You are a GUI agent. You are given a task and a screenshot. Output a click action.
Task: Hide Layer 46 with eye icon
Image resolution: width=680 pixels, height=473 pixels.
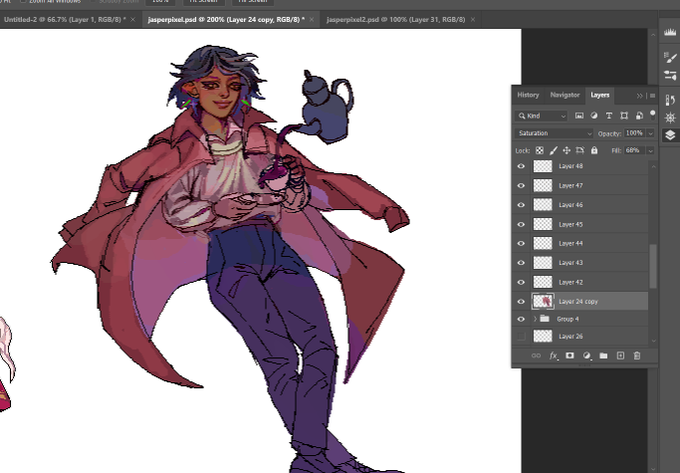521,205
